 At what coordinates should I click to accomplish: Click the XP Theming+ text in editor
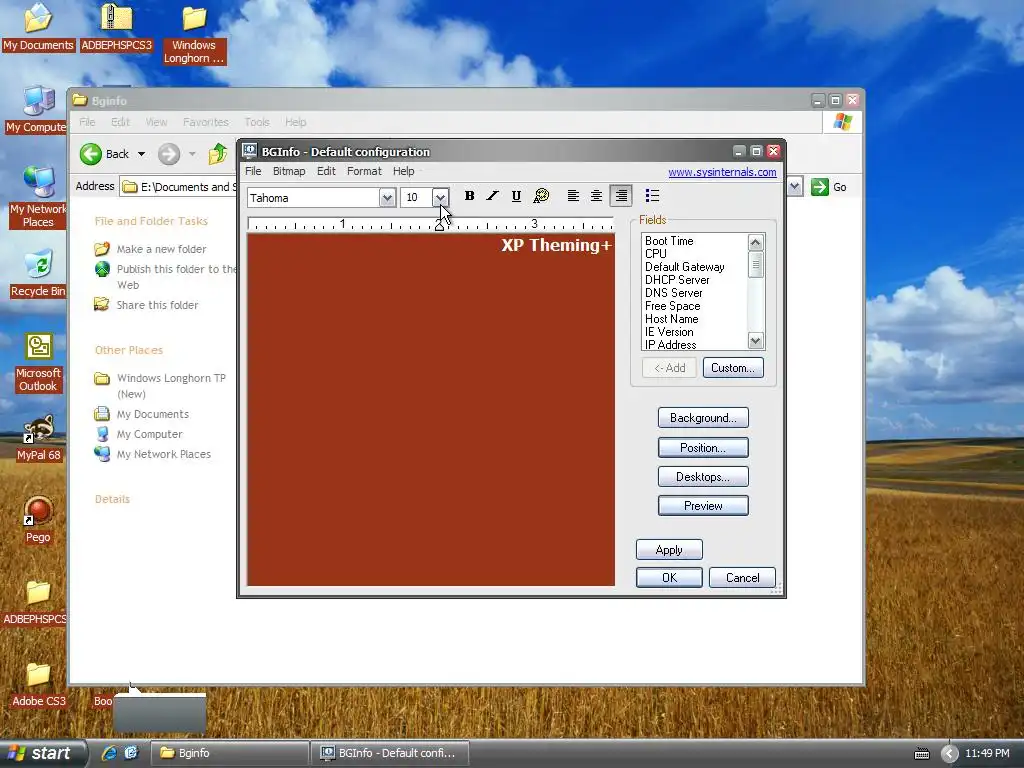(556, 246)
